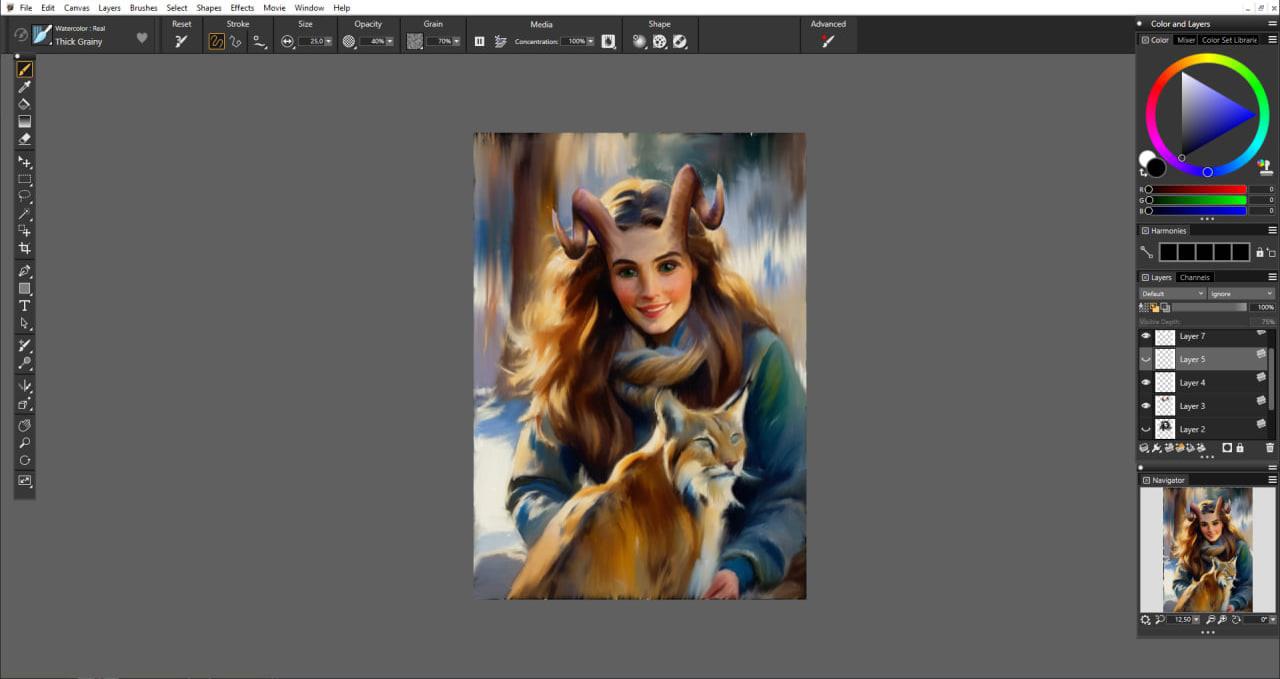Show Layer 5 by toggling its visibility
The width and height of the screenshot is (1280, 679).
(x=1146, y=359)
